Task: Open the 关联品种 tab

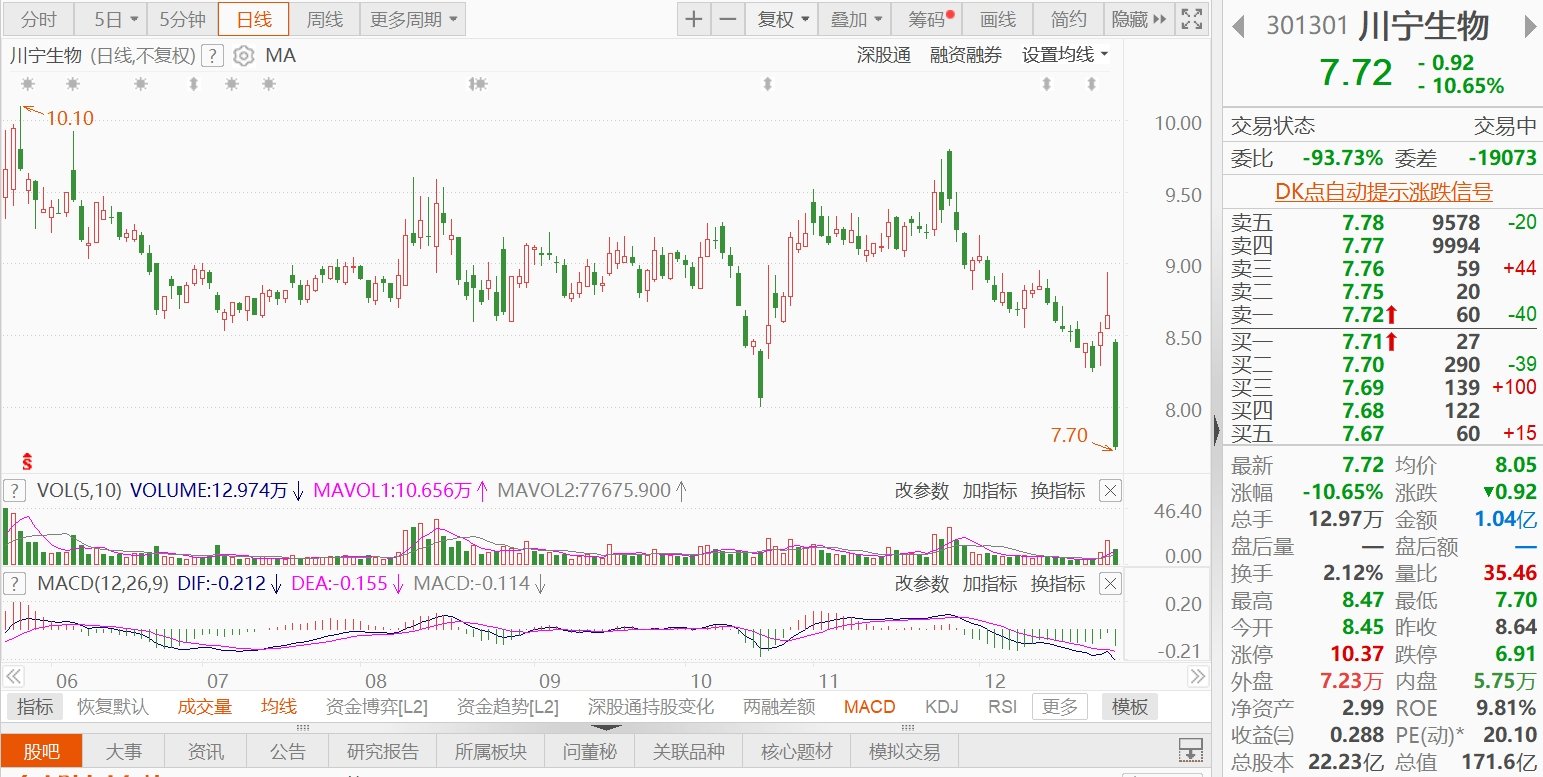Action: point(689,752)
